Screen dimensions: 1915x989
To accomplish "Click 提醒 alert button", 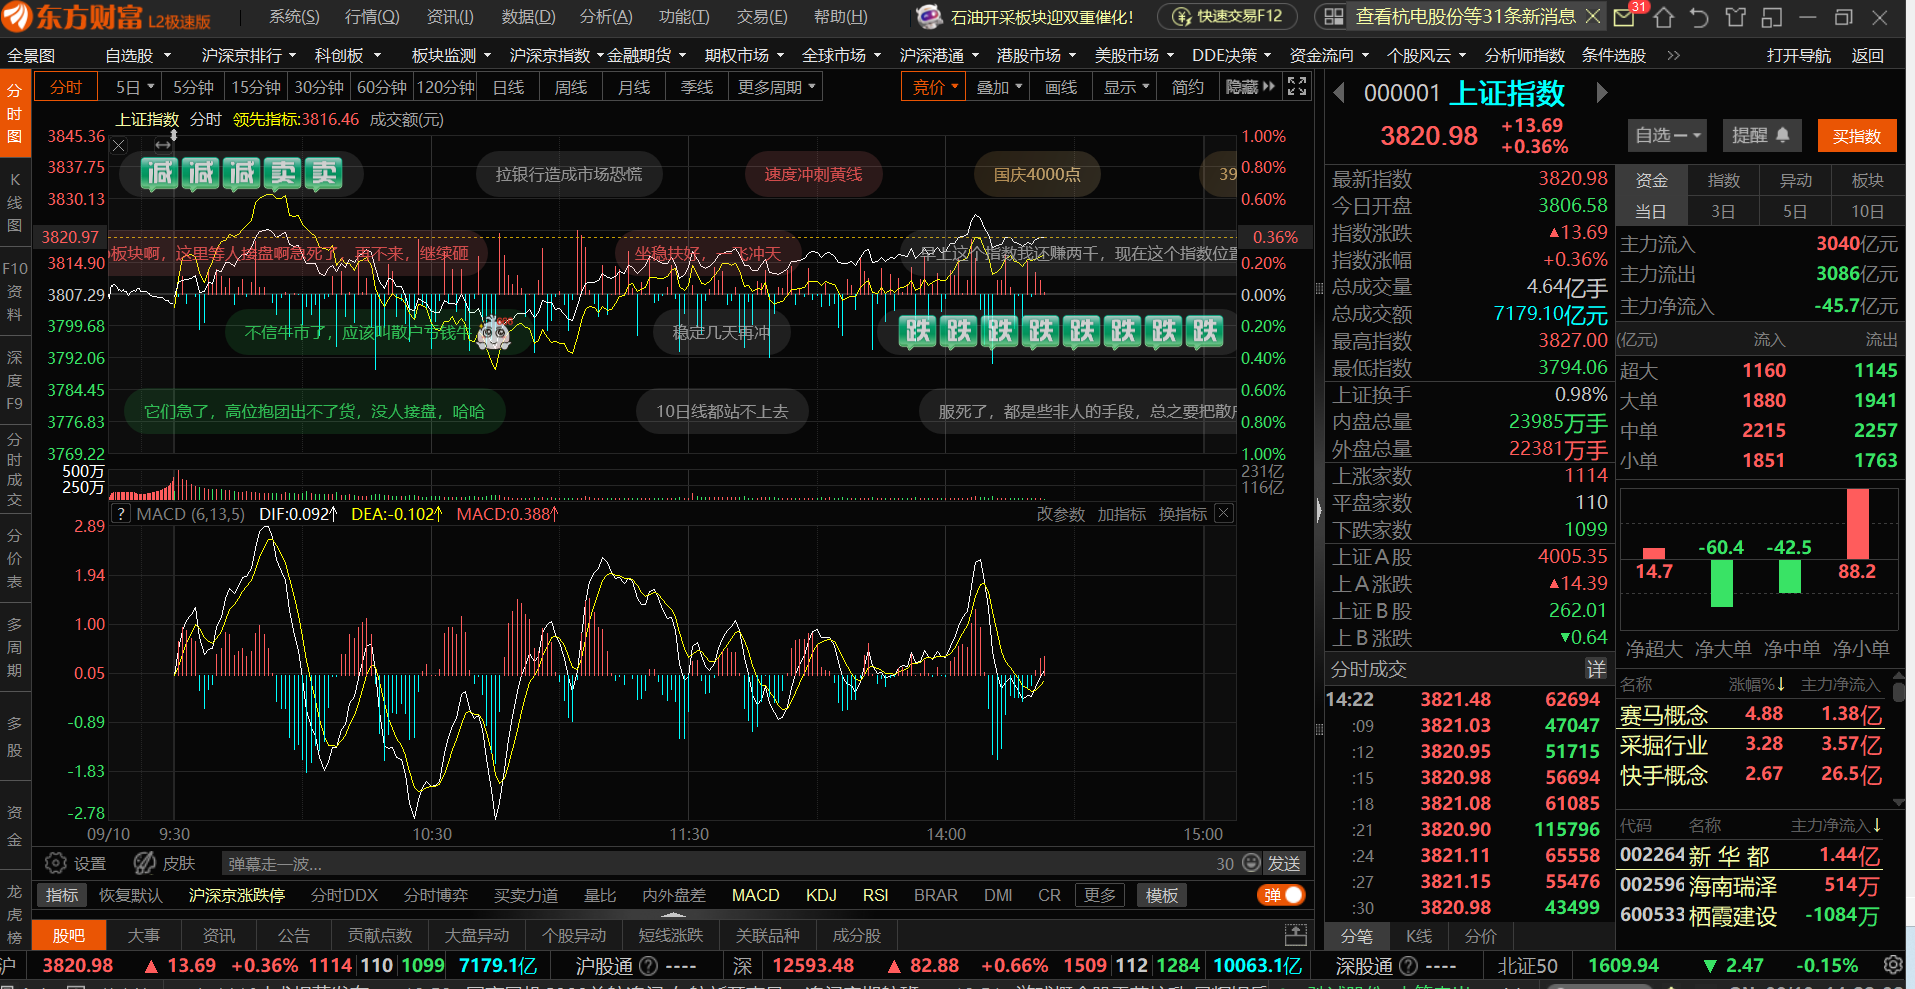I will [x=1761, y=135].
